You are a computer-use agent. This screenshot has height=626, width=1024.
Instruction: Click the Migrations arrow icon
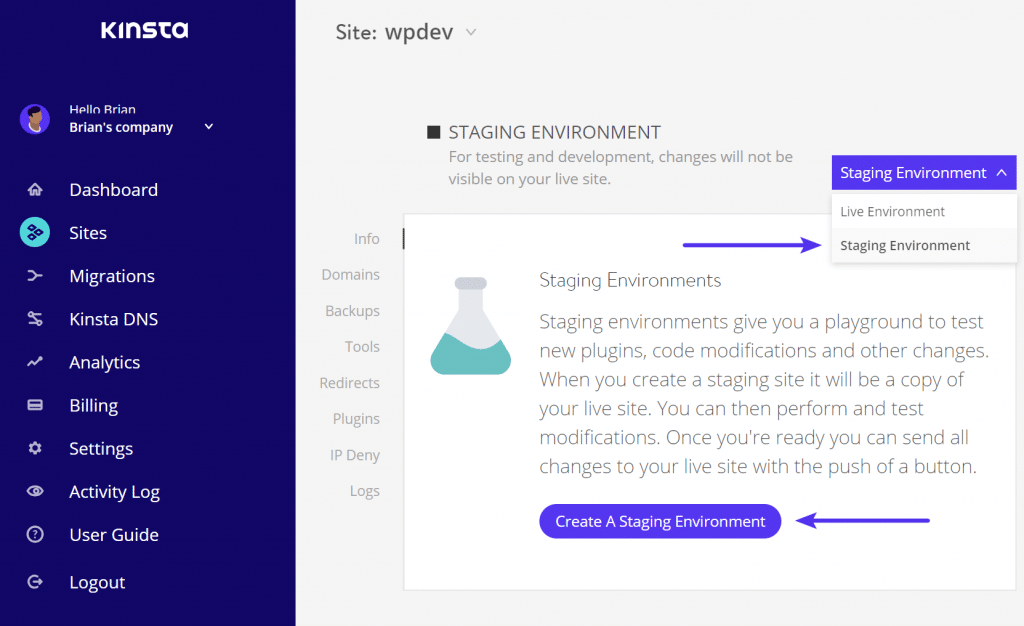coord(35,276)
